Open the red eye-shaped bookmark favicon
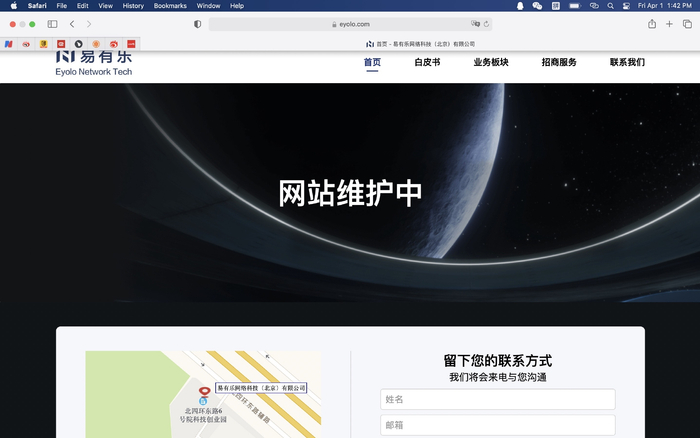 [26, 44]
